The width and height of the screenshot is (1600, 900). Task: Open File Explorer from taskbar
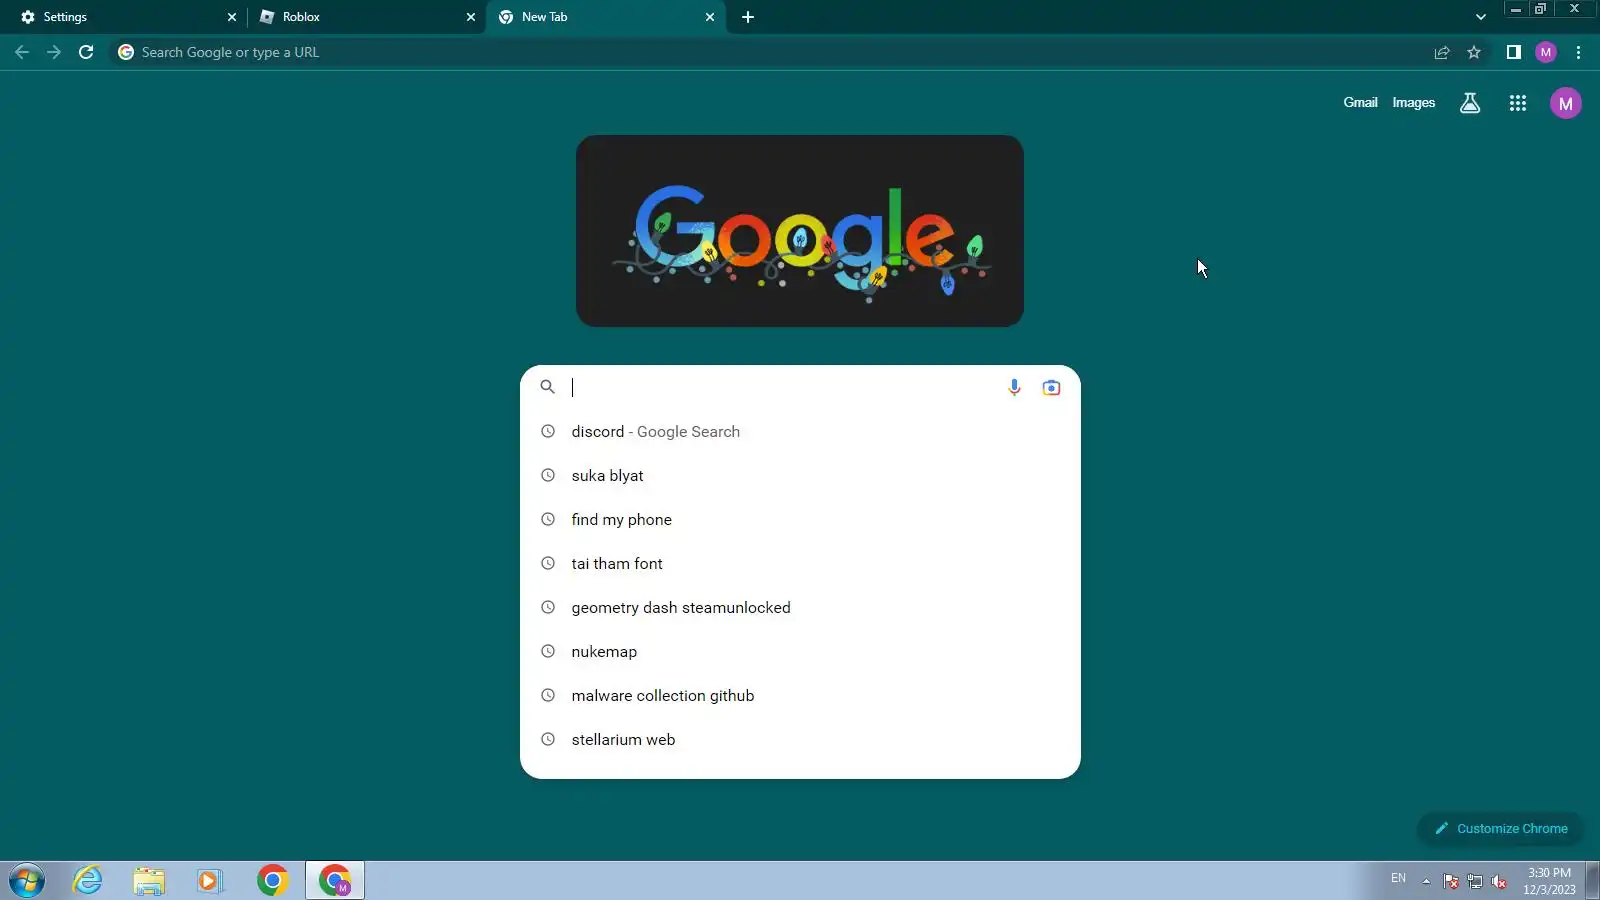click(x=149, y=881)
